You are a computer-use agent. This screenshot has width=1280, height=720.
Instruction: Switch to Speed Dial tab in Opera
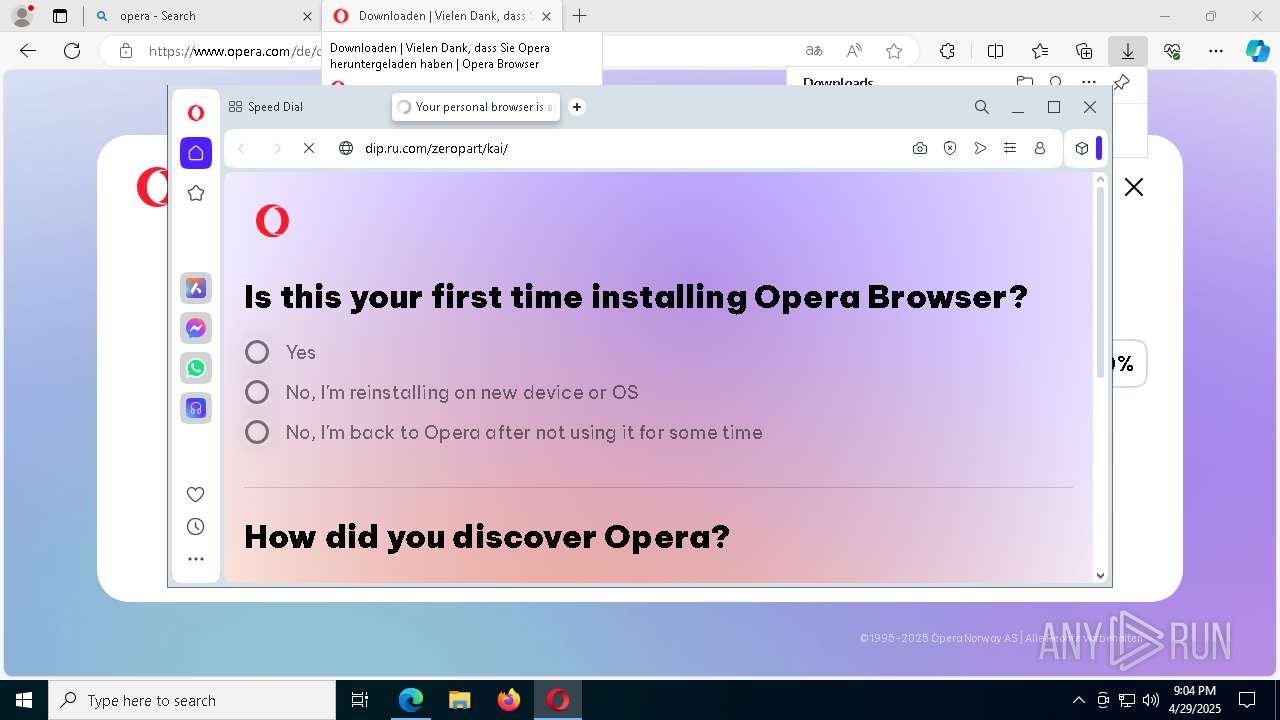[x=266, y=107]
